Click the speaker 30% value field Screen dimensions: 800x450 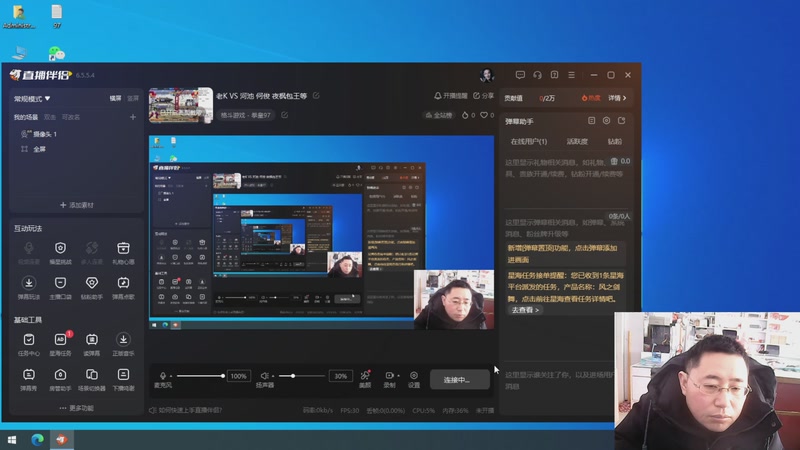340,376
